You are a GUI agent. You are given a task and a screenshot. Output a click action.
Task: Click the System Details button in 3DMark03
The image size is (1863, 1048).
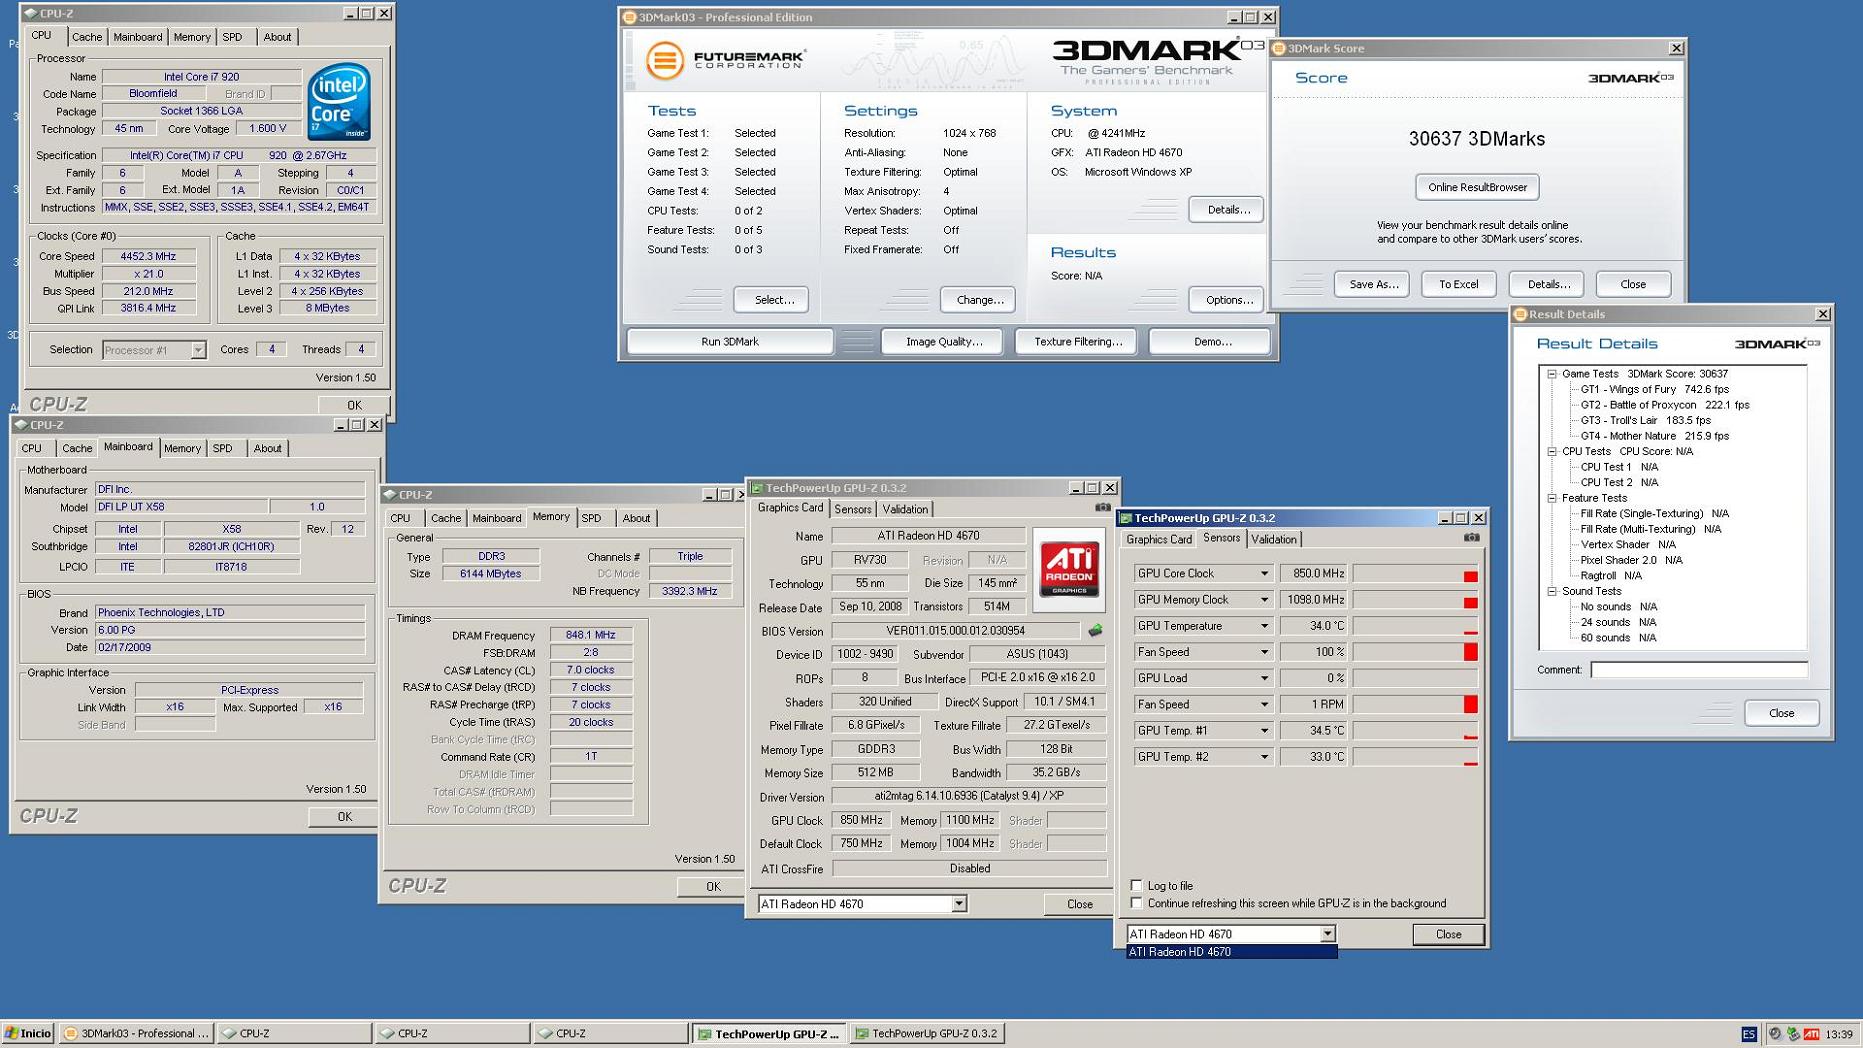click(1227, 210)
